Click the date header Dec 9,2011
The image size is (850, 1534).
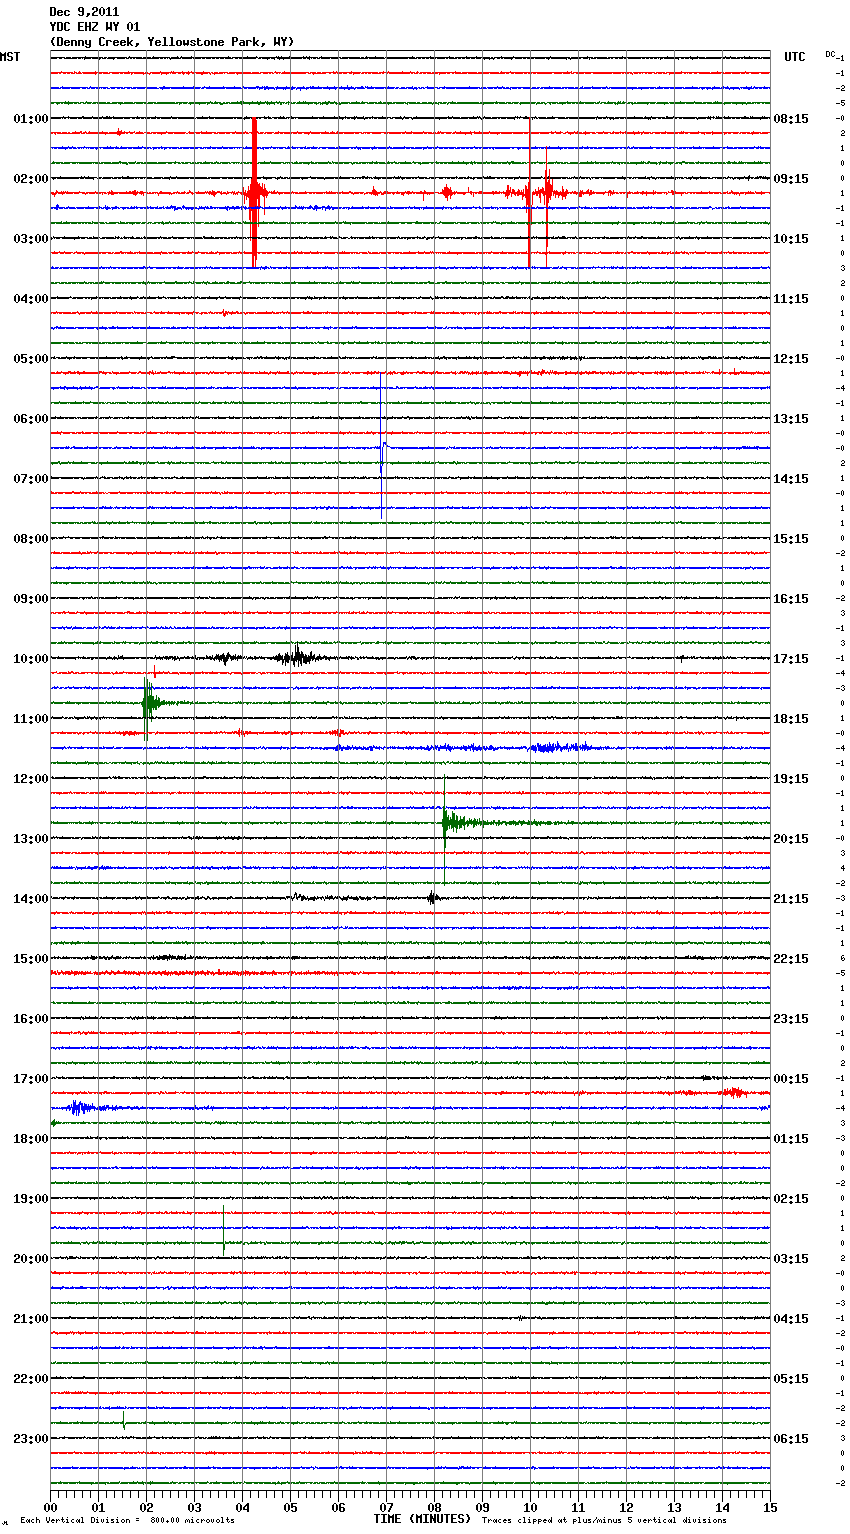point(84,12)
